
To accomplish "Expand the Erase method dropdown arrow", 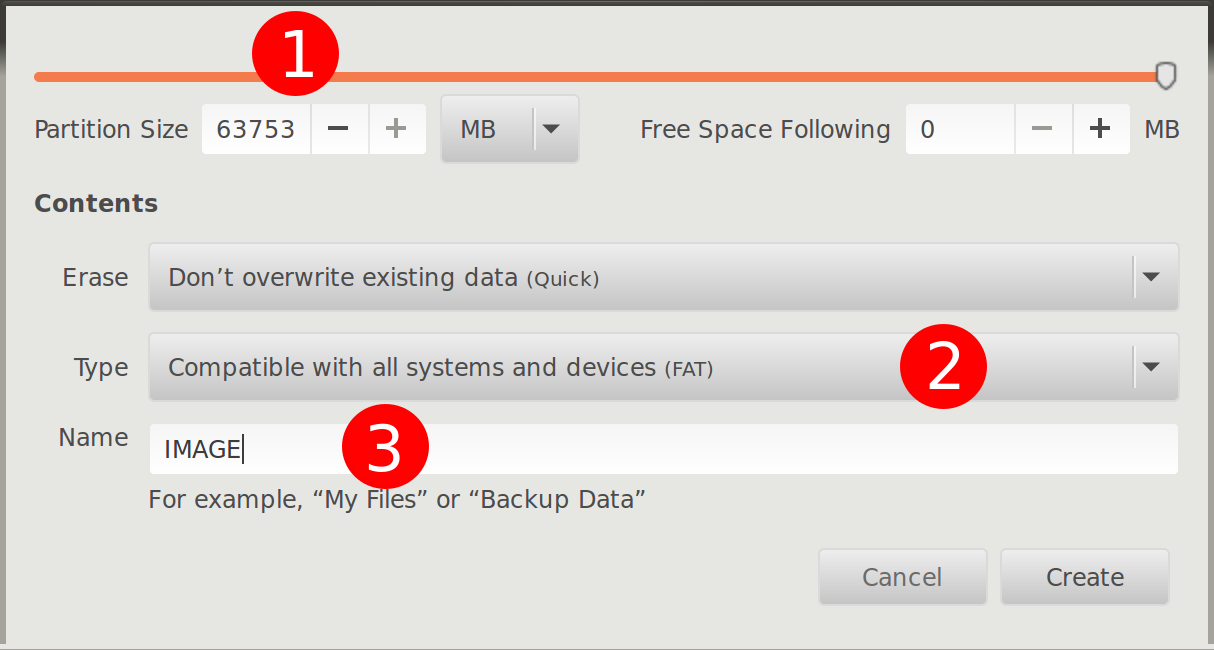I will pyautogui.click(x=1151, y=277).
